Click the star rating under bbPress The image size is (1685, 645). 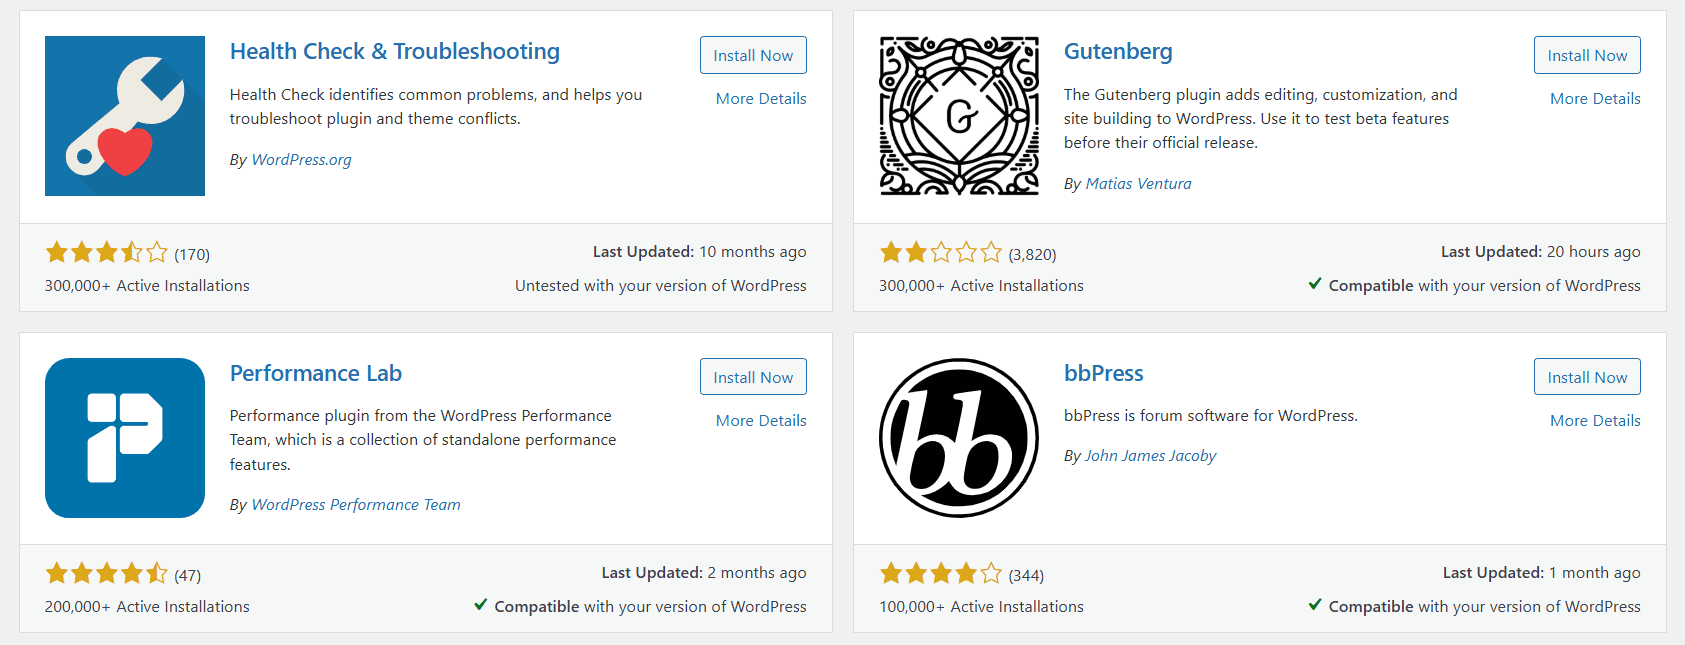[940, 574]
